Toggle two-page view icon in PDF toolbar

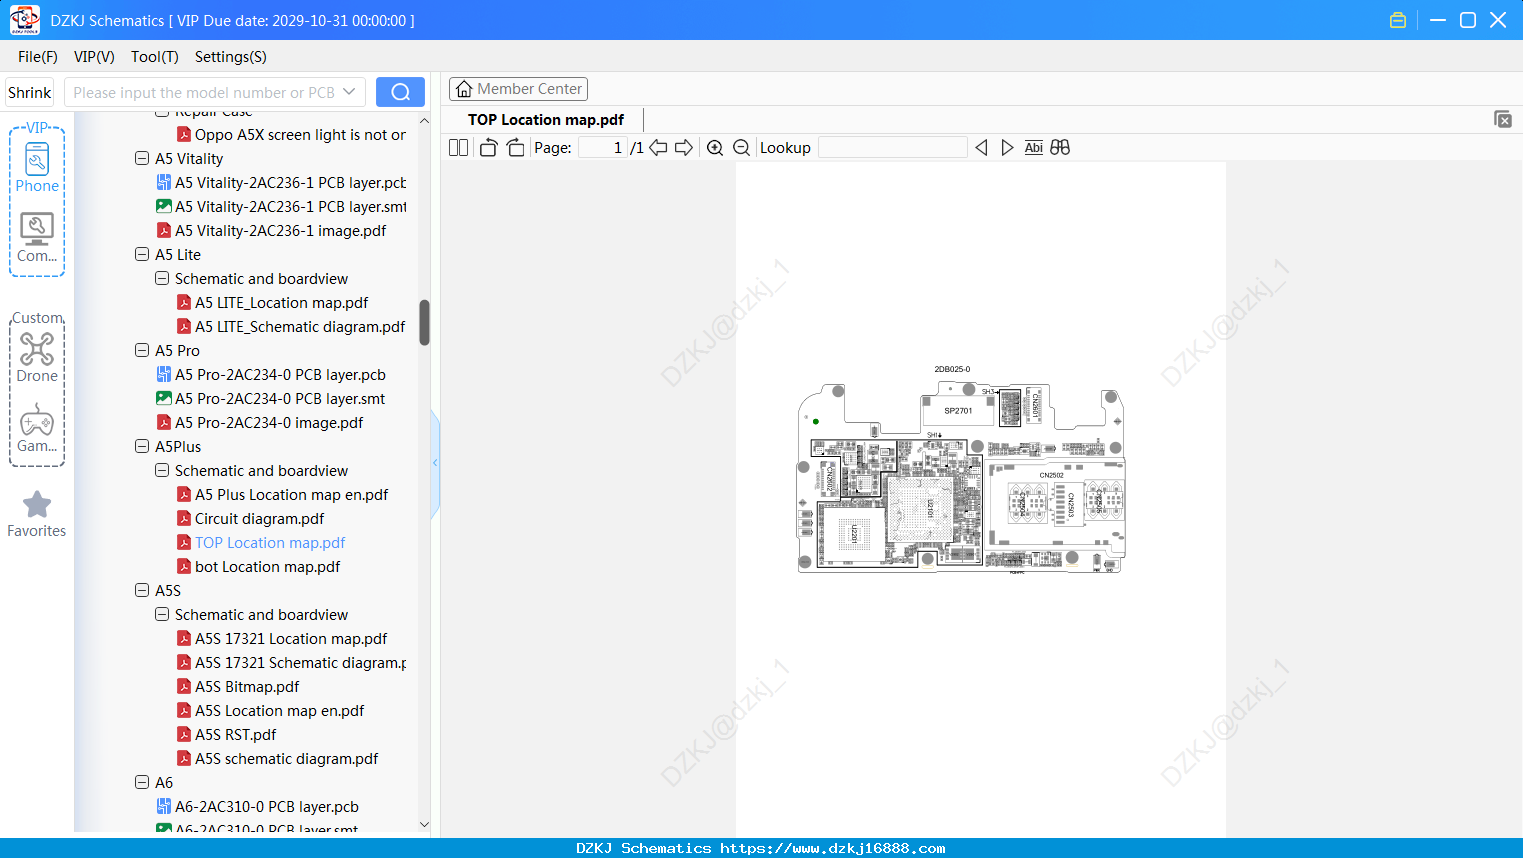click(x=458, y=148)
